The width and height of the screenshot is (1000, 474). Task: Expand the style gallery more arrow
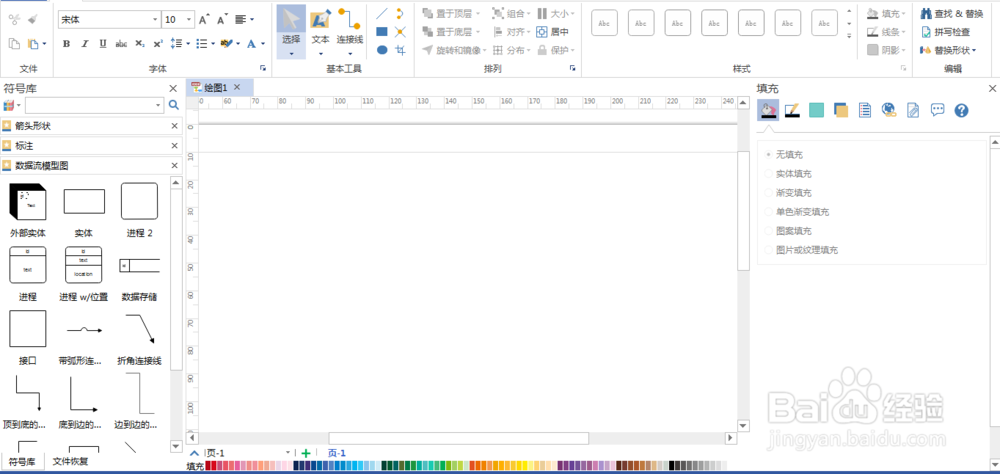tap(849, 36)
